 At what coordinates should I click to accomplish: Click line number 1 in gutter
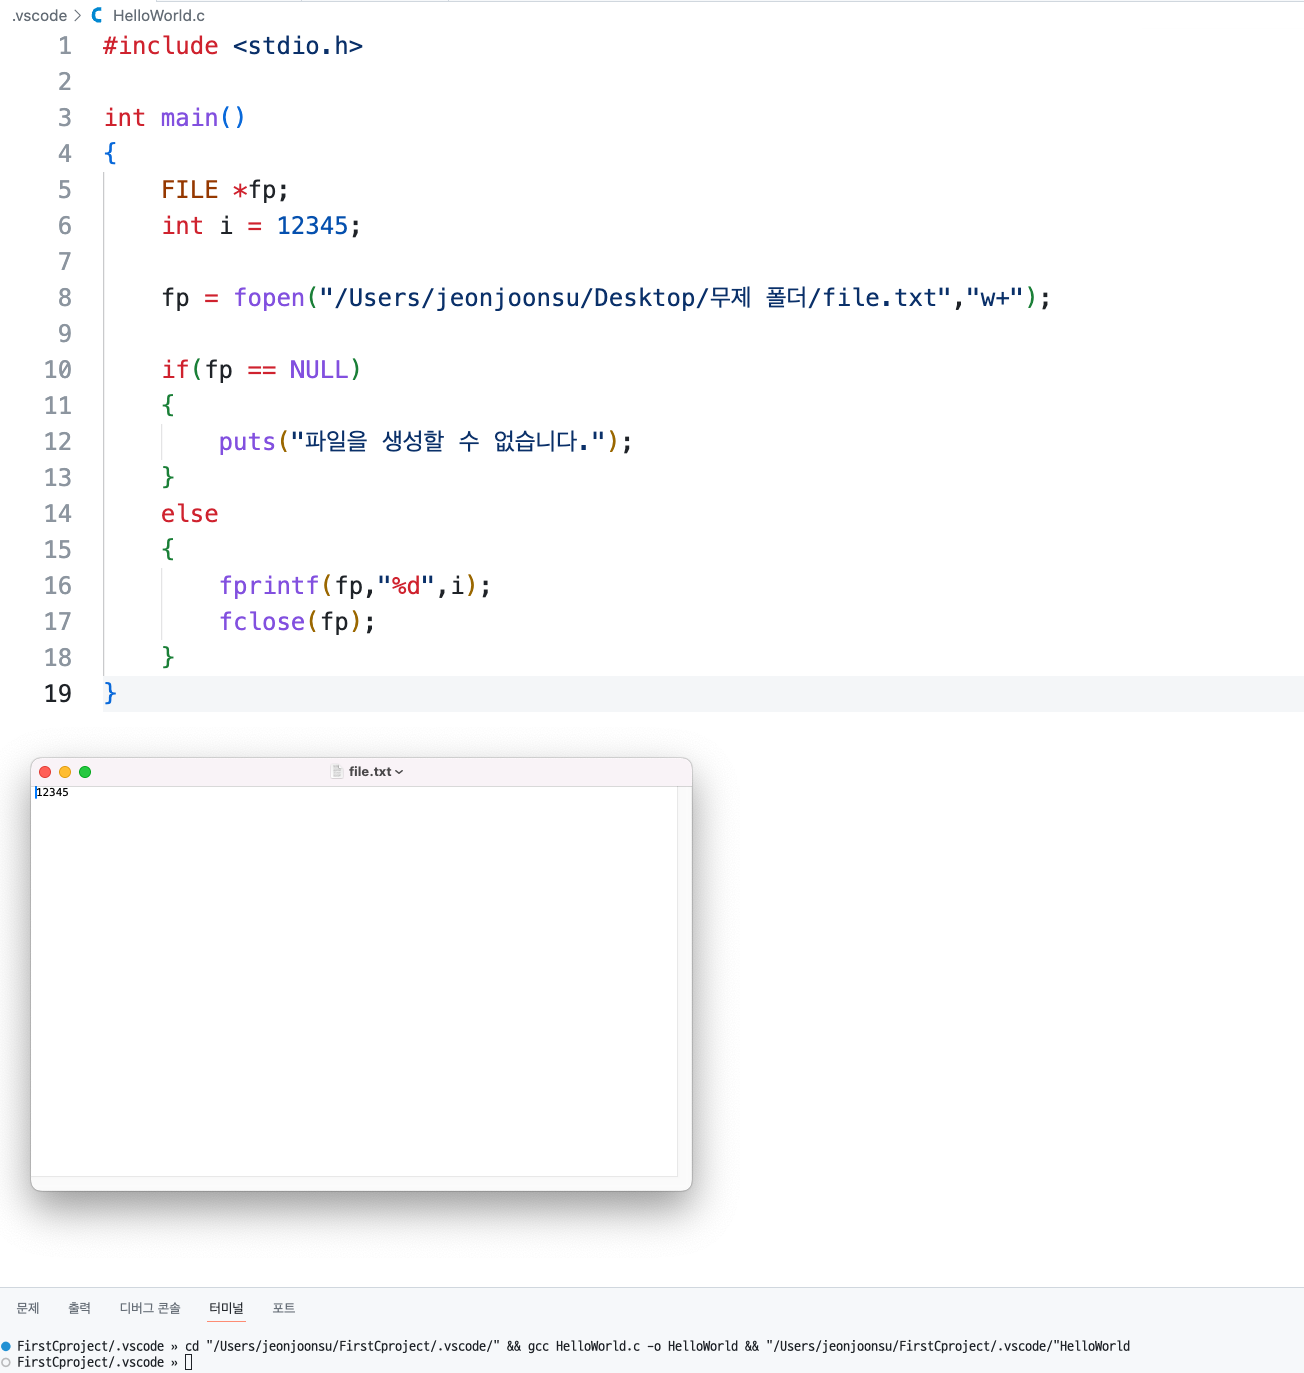coord(65,46)
